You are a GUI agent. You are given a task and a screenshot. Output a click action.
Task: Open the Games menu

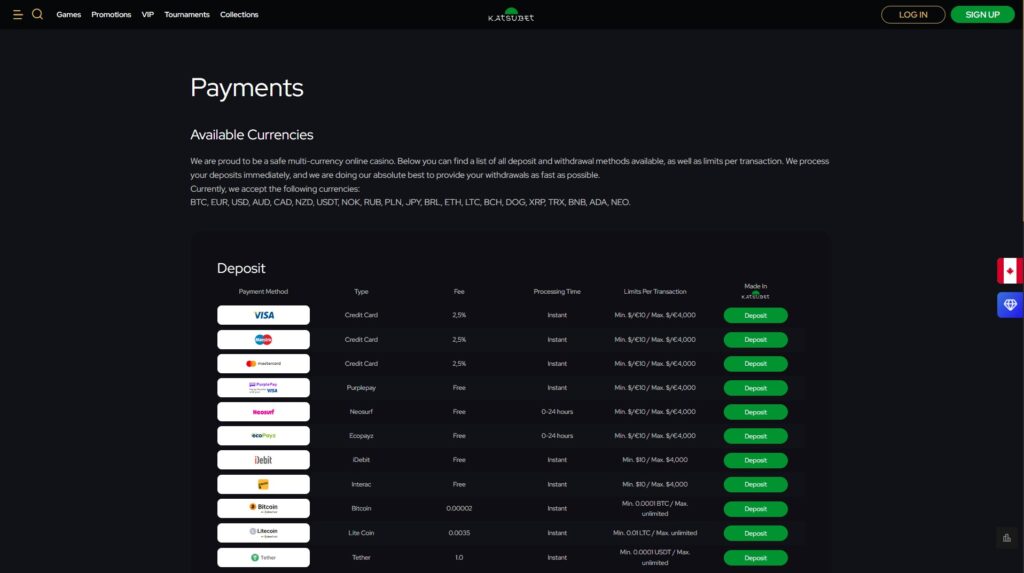point(69,14)
